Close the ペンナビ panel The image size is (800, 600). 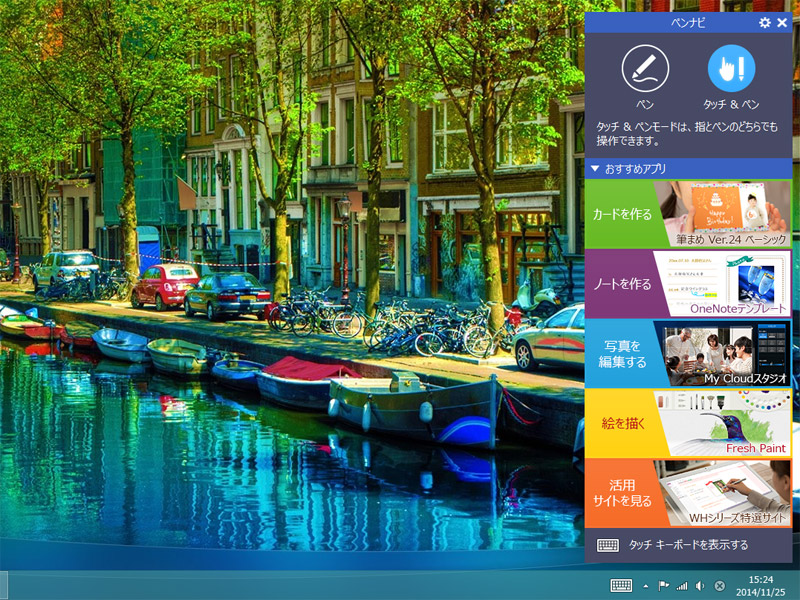(782, 22)
